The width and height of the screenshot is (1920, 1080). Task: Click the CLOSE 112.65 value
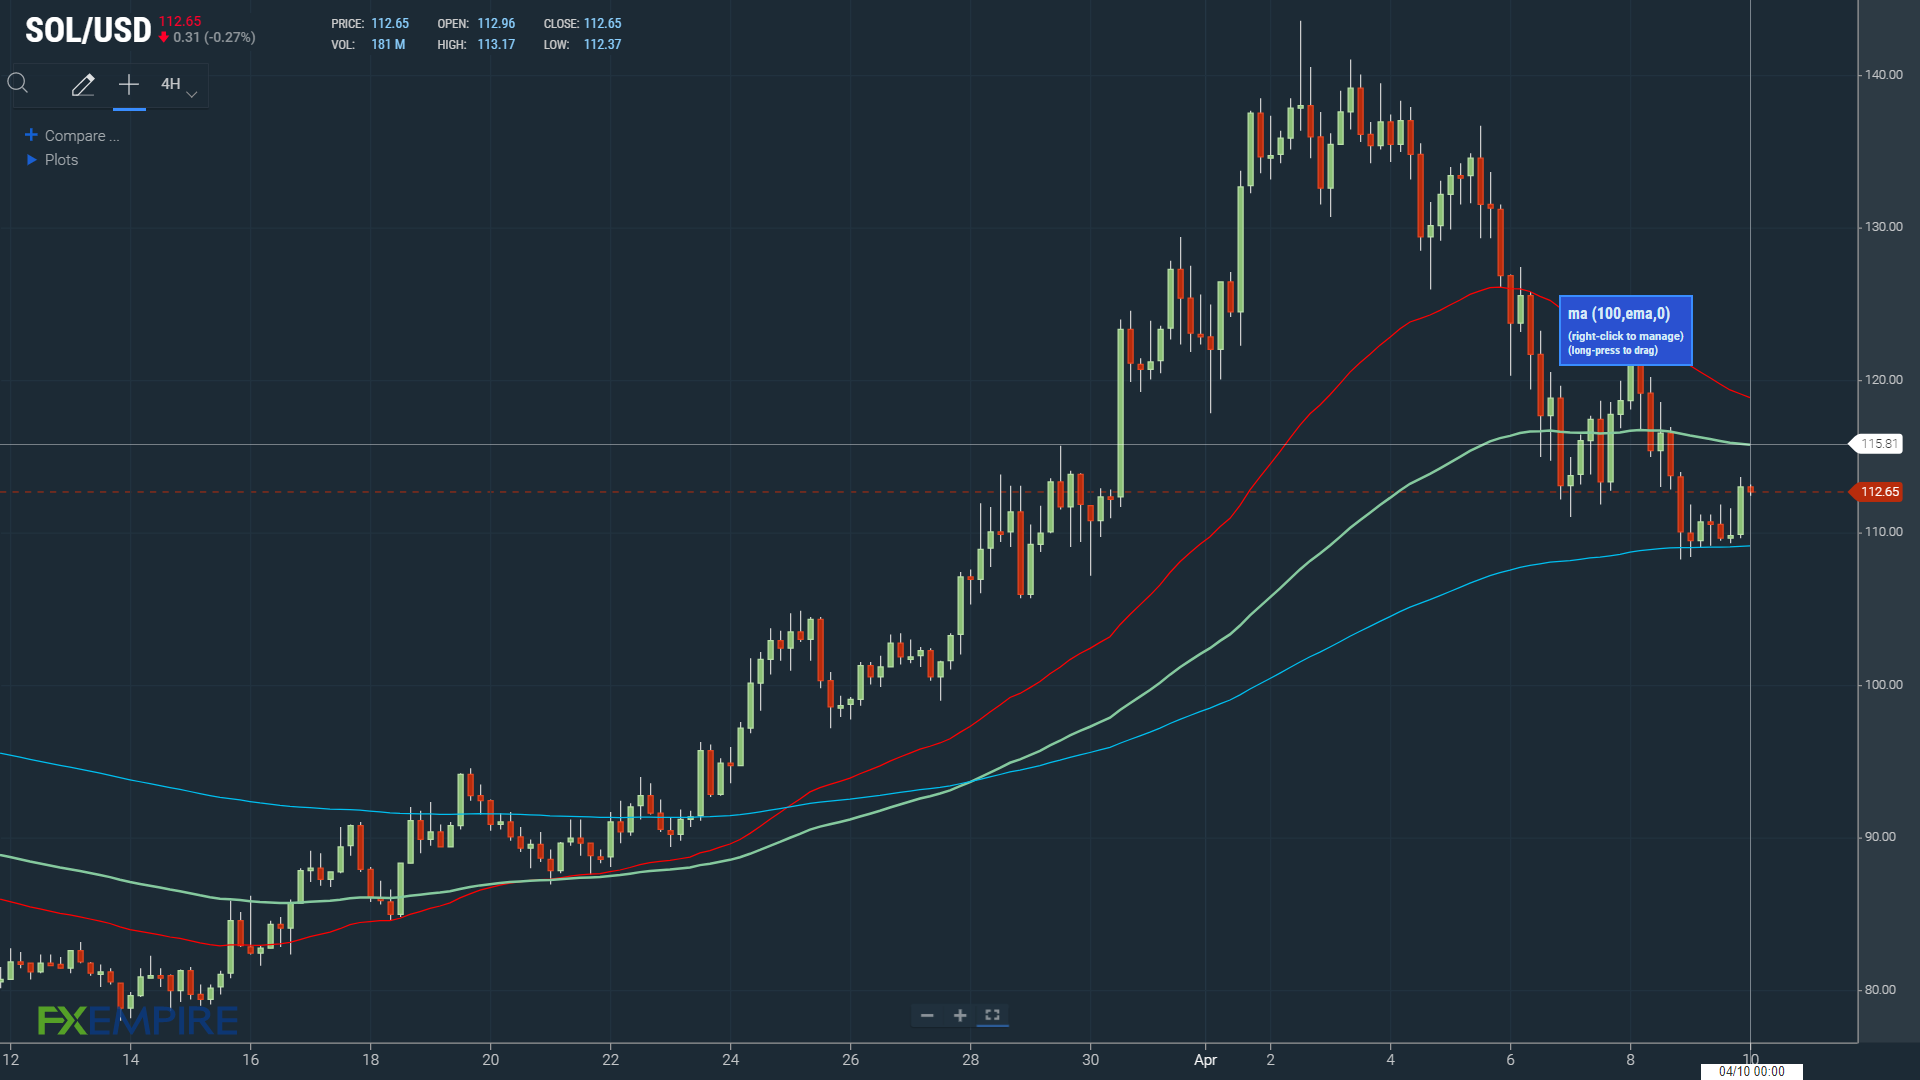click(602, 24)
